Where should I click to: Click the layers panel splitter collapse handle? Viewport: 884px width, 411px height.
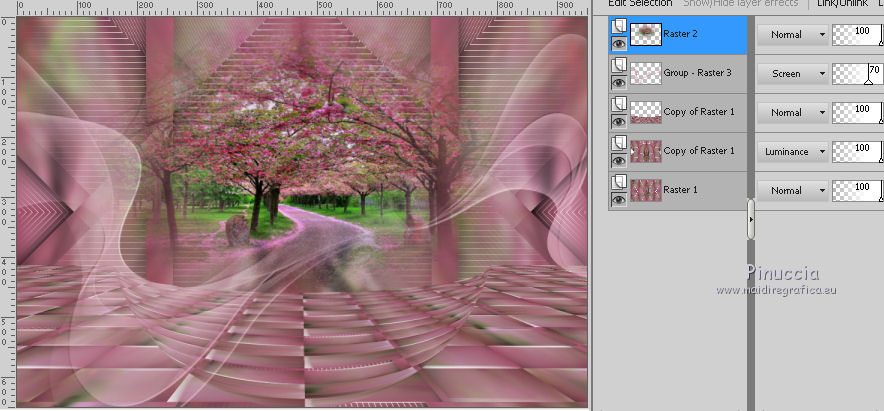(x=751, y=219)
